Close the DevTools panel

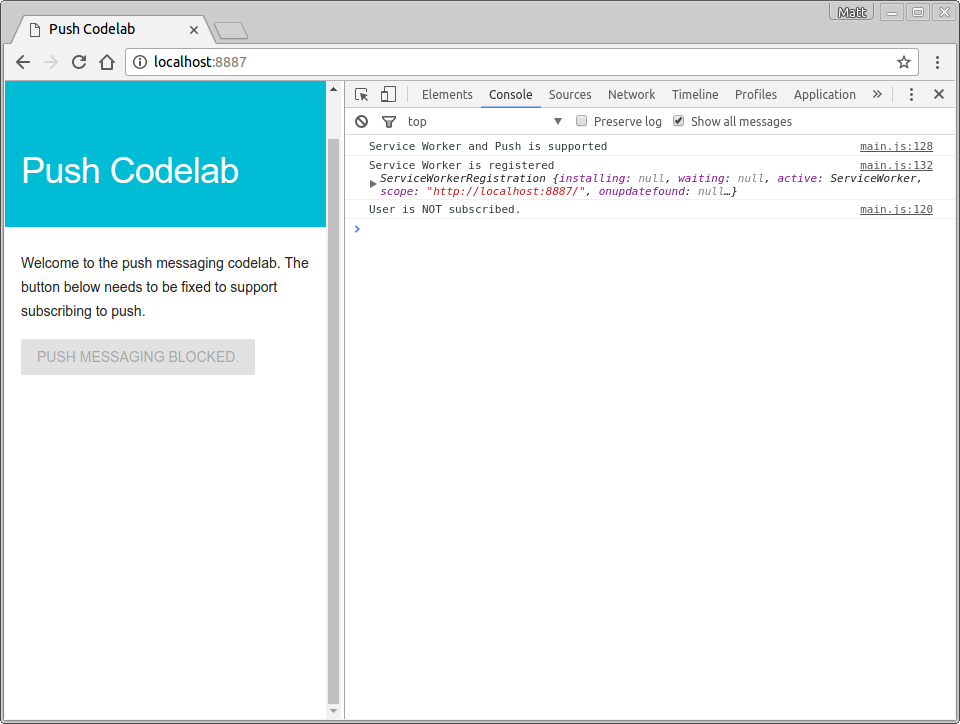pyautogui.click(x=939, y=94)
